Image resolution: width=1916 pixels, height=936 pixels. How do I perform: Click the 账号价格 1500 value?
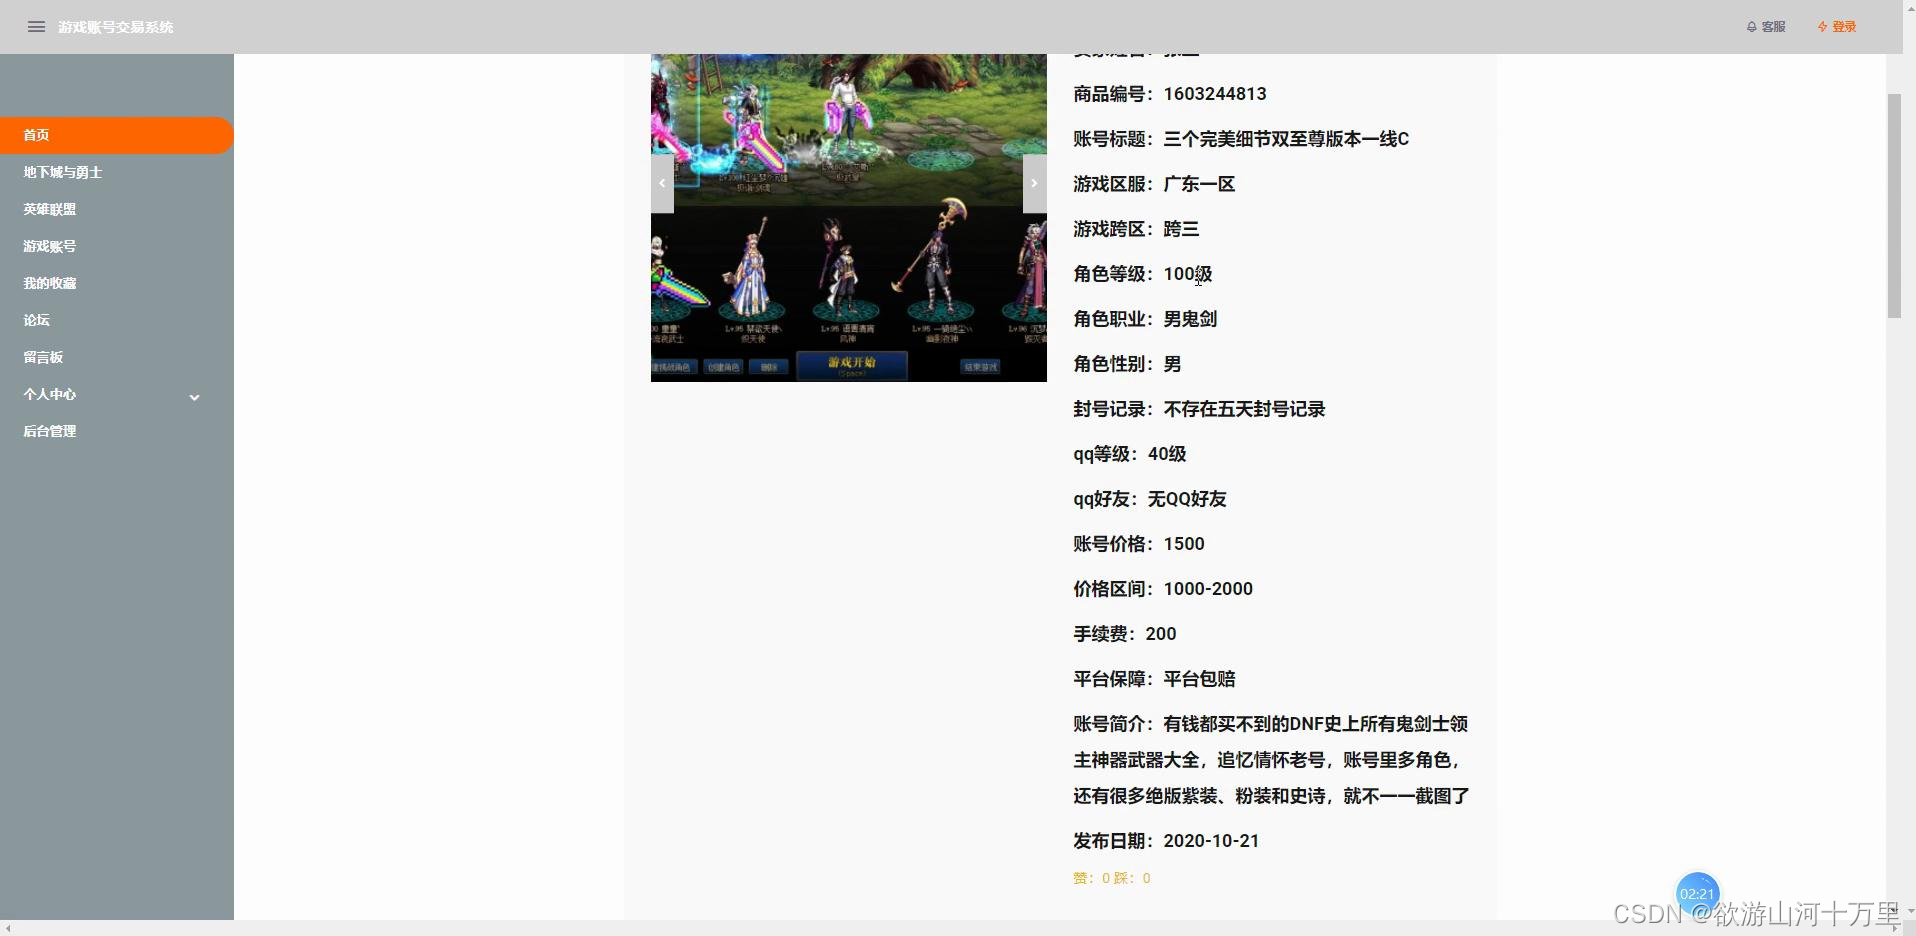click(1184, 544)
